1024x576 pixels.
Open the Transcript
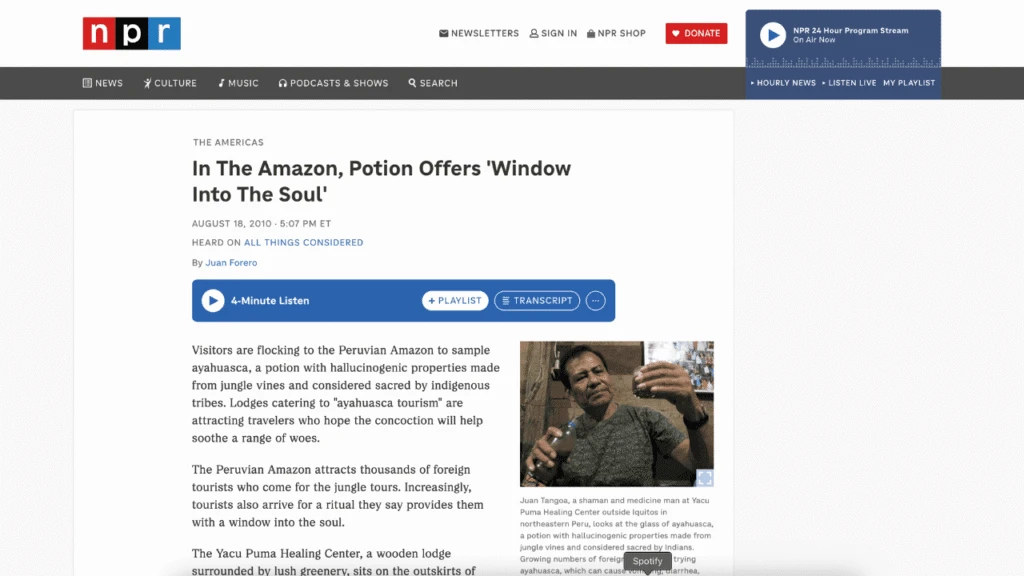[x=537, y=300]
